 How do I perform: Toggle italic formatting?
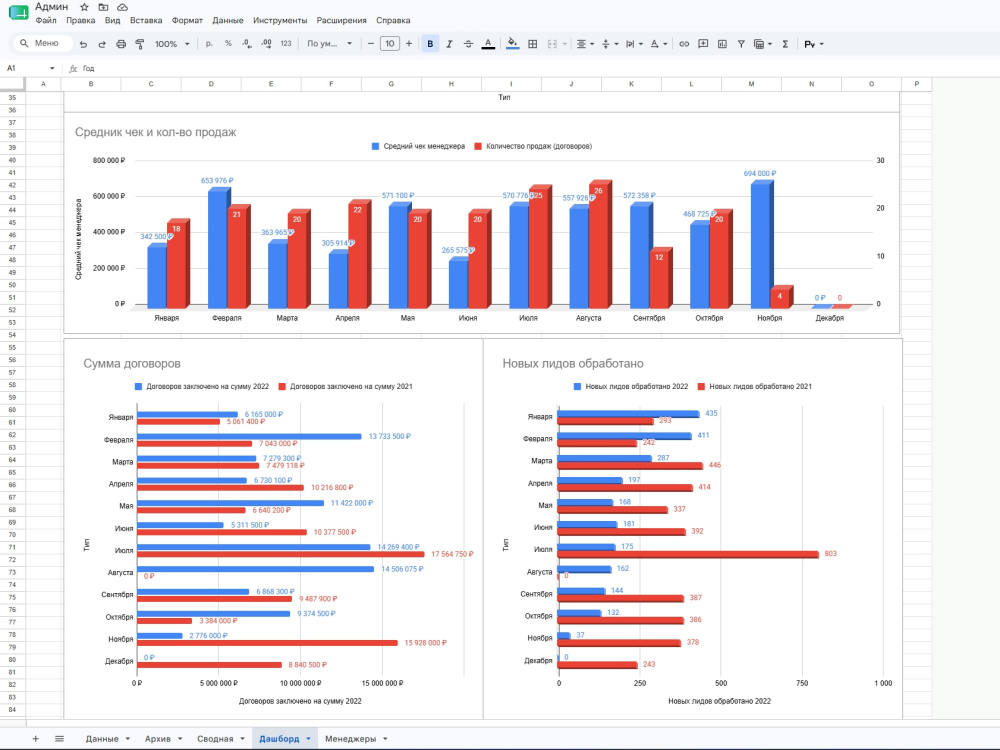click(449, 44)
